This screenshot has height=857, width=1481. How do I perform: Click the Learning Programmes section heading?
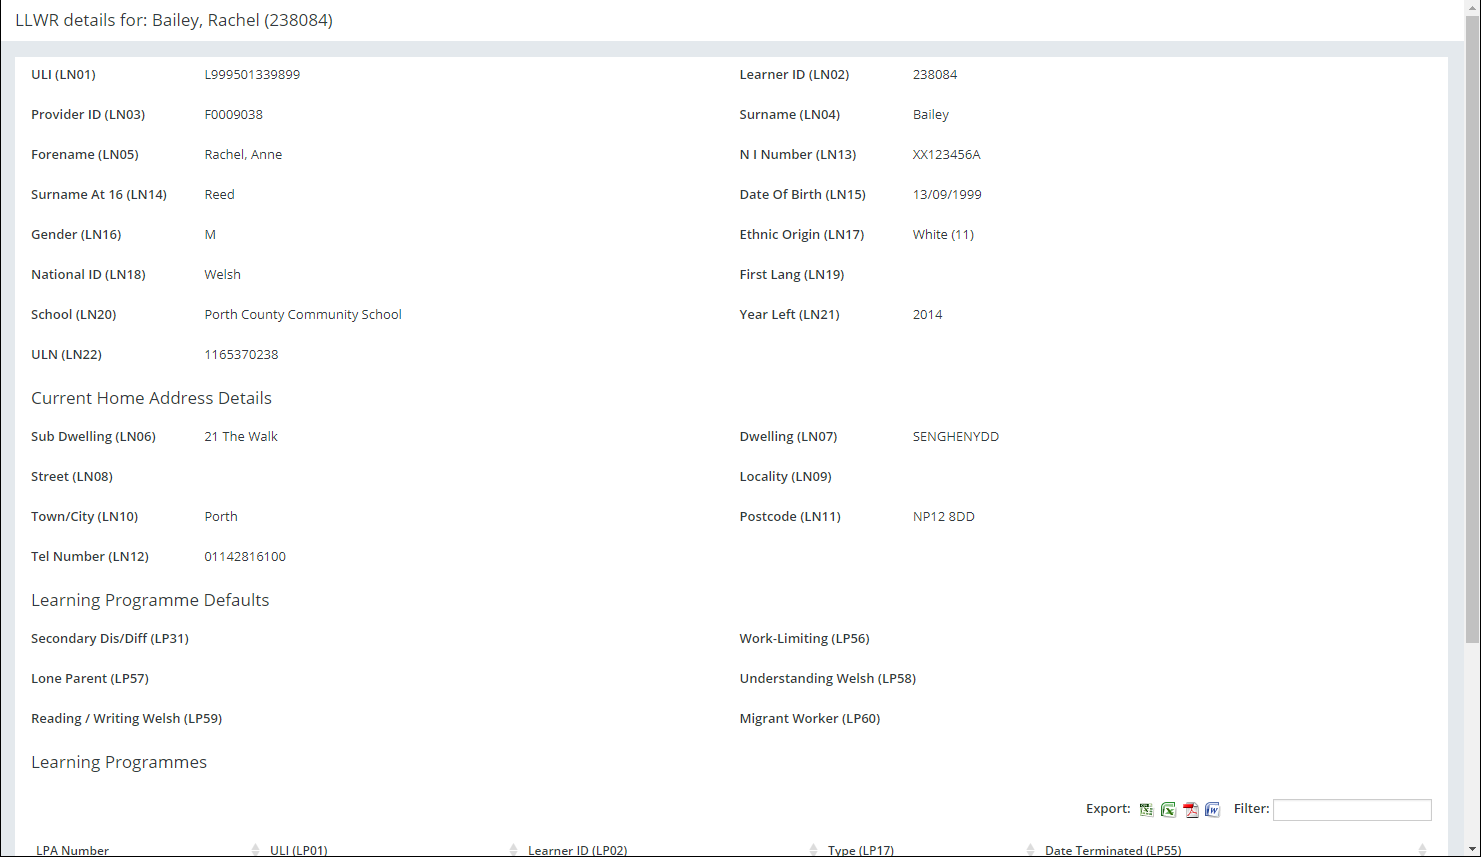119,762
